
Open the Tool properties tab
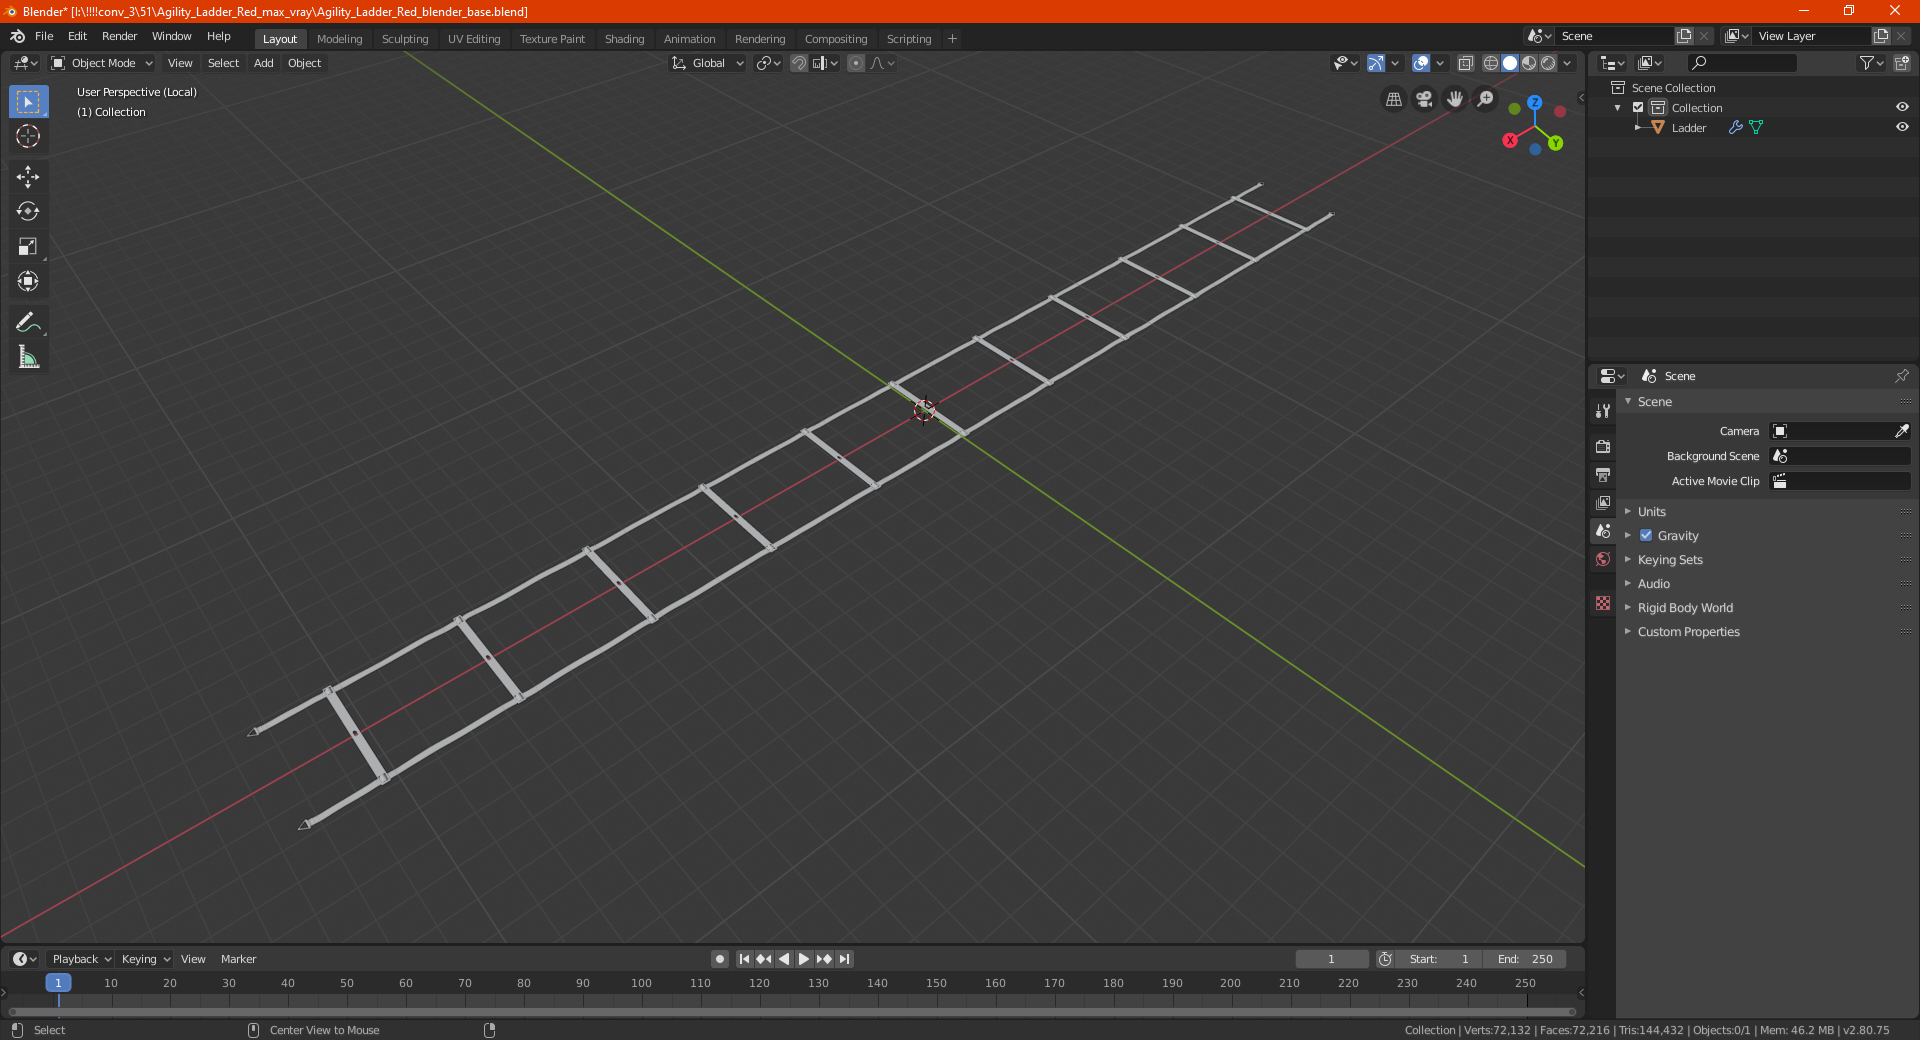pos(1603,411)
